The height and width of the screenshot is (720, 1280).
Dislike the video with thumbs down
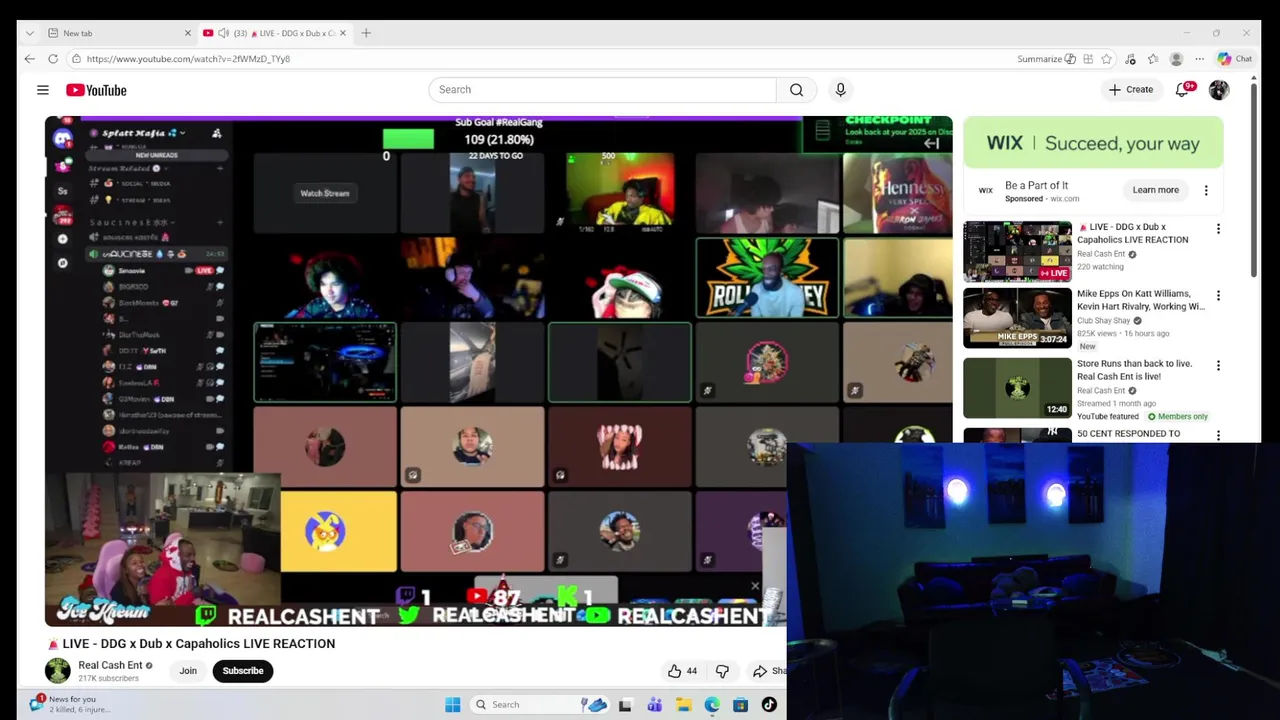[x=722, y=671]
